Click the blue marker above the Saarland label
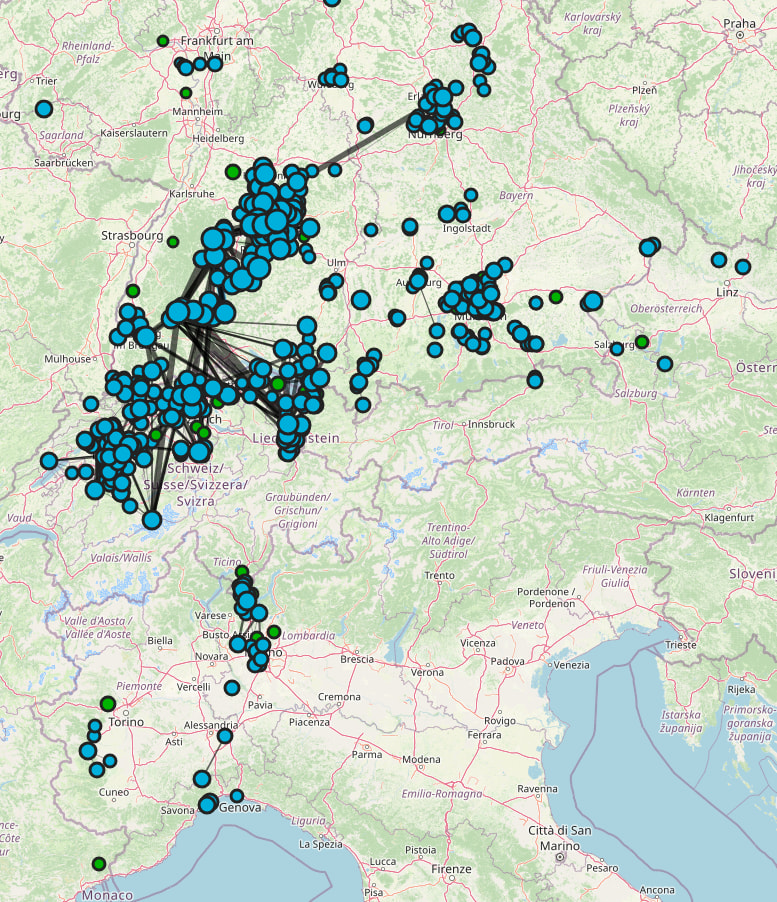 [44, 108]
